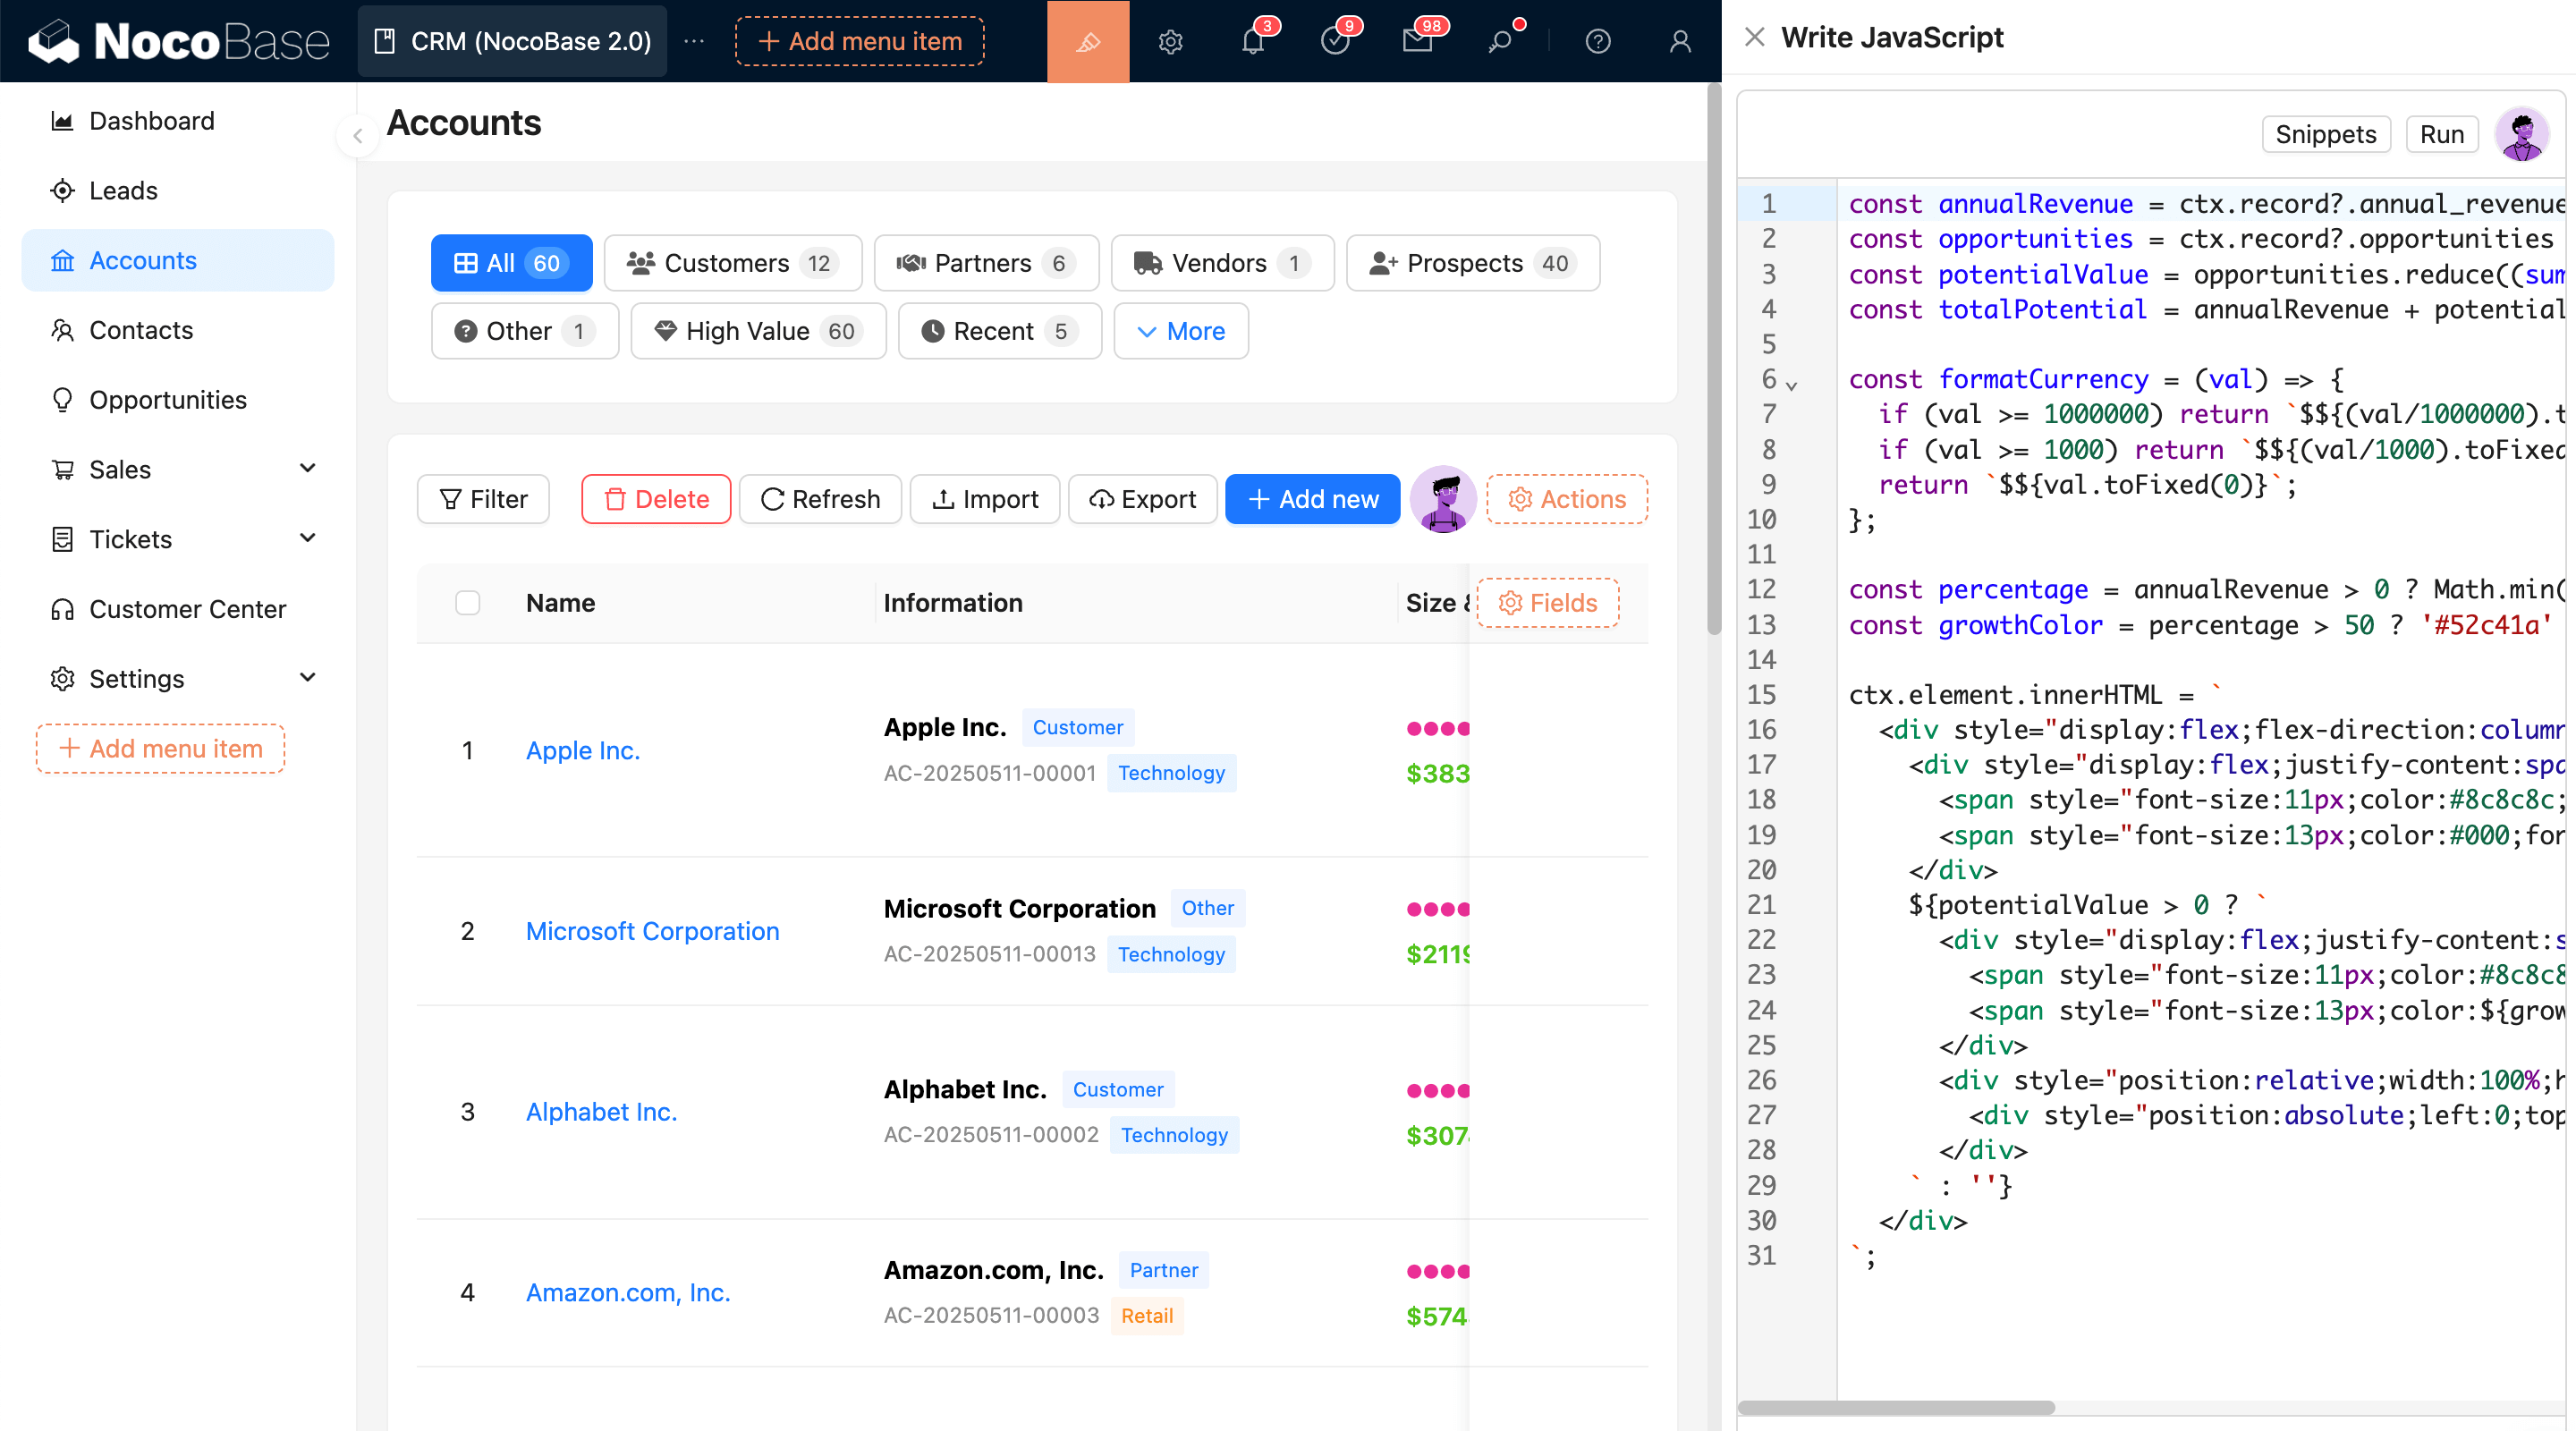Select the Customers filter tab
The height and width of the screenshot is (1431, 2576).
[x=732, y=263]
